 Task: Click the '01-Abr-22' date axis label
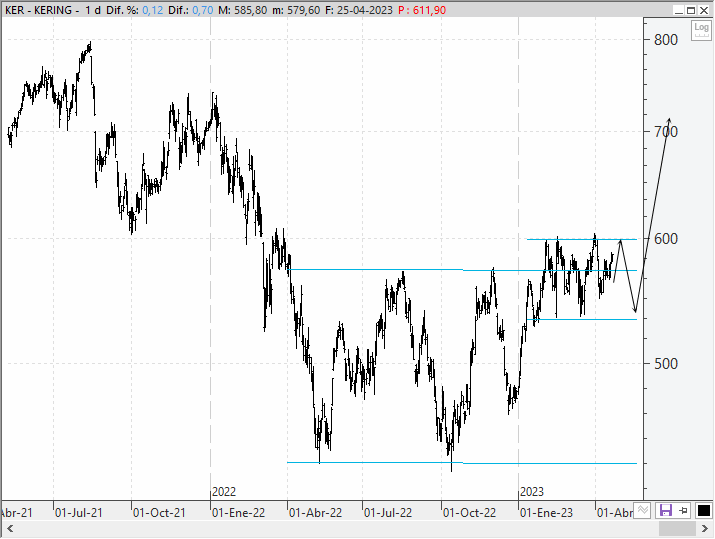(316, 513)
